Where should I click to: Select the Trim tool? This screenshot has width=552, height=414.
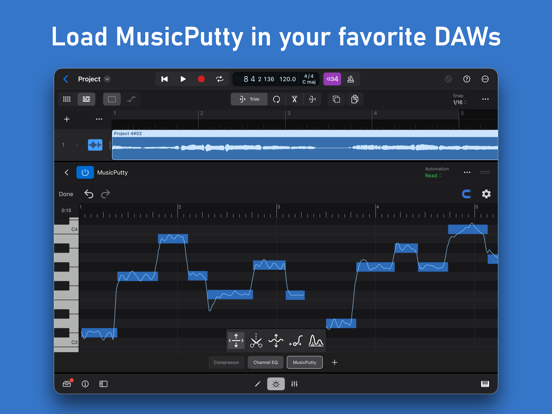tap(249, 99)
